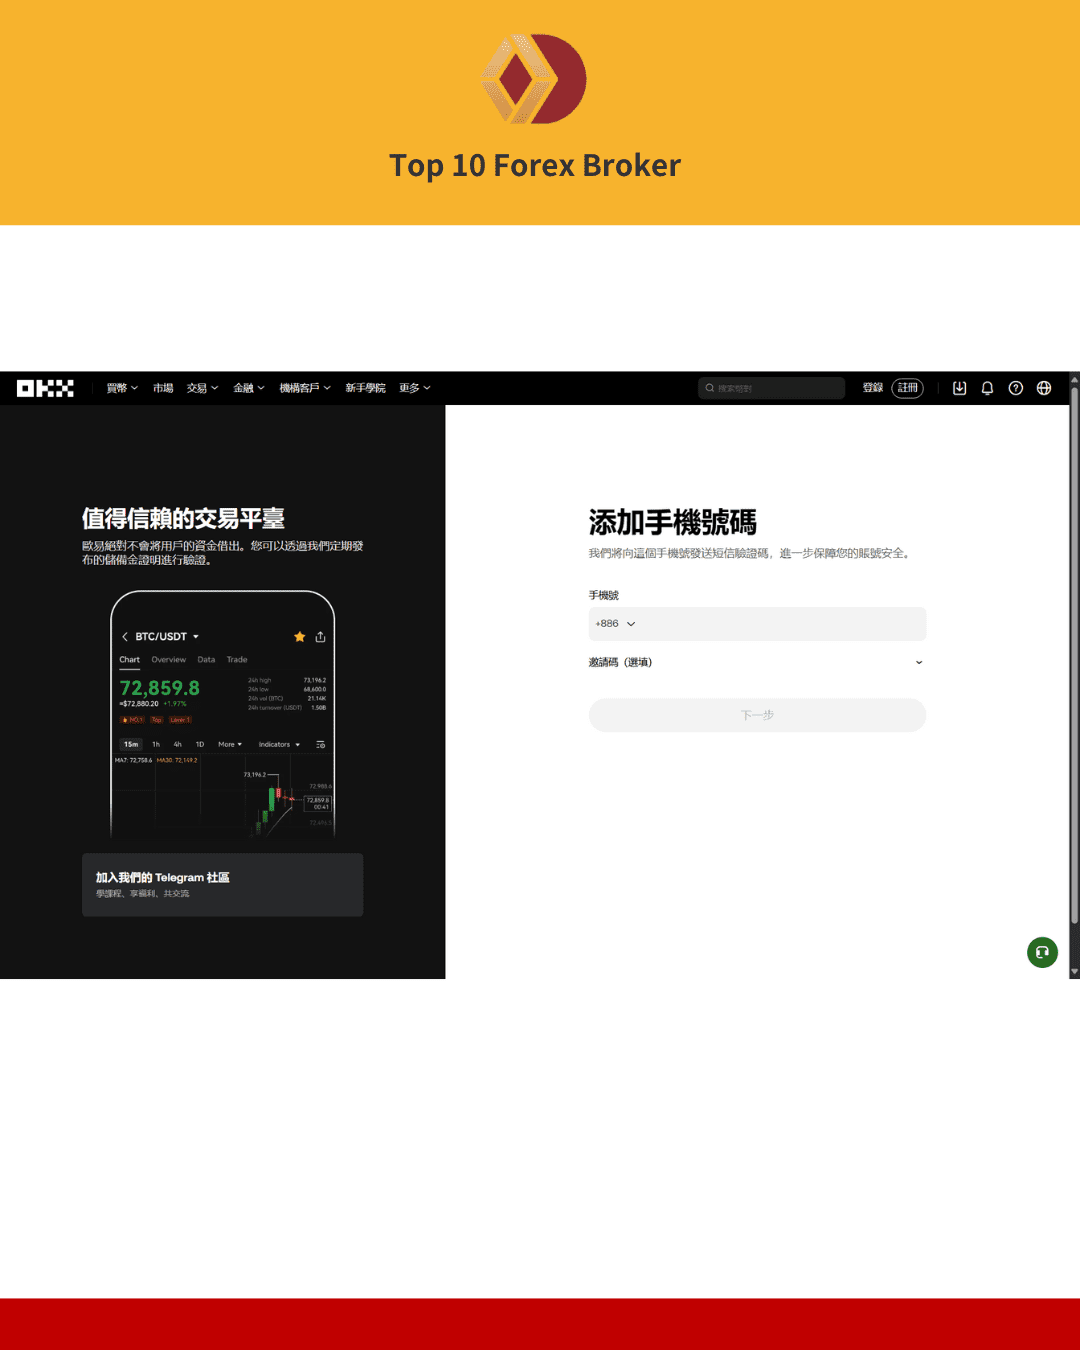Open the +886 country code dropdown
1080x1350 pixels.
pos(615,624)
